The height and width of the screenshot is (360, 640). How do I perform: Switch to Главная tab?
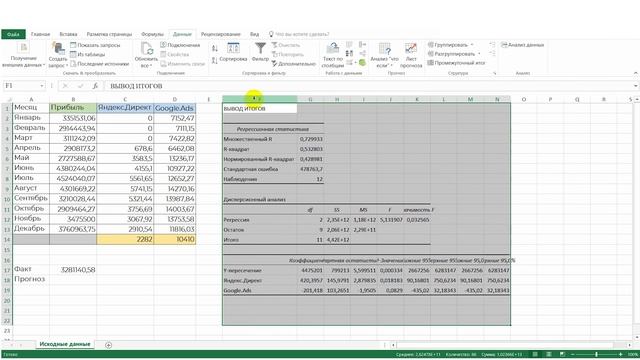pos(40,34)
